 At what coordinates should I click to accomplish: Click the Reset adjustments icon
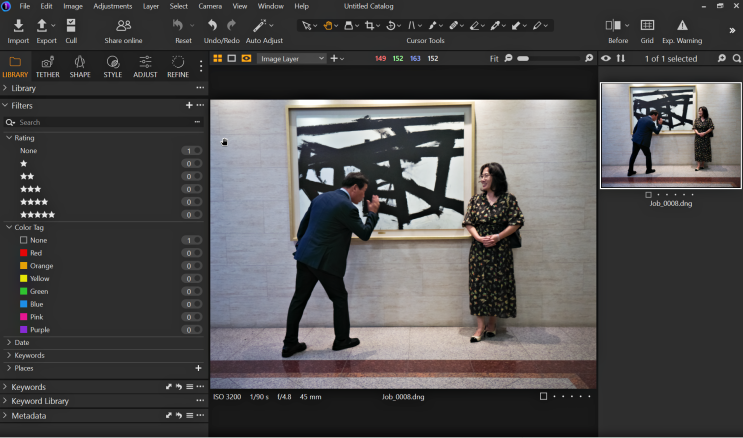click(180, 26)
